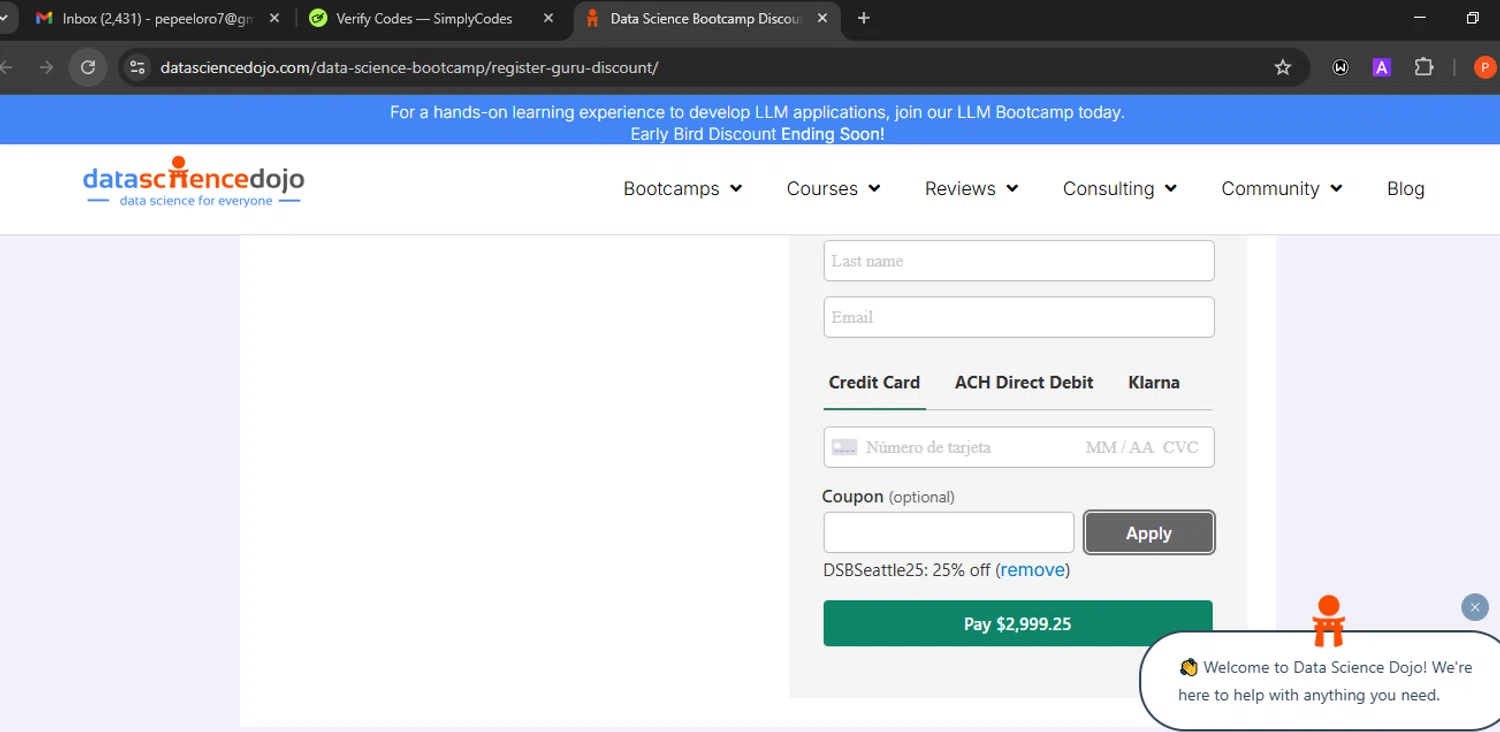This screenshot has width=1500, height=732.
Task: Remove the DSBSeattle25 coupon
Action: [1033, 570]
